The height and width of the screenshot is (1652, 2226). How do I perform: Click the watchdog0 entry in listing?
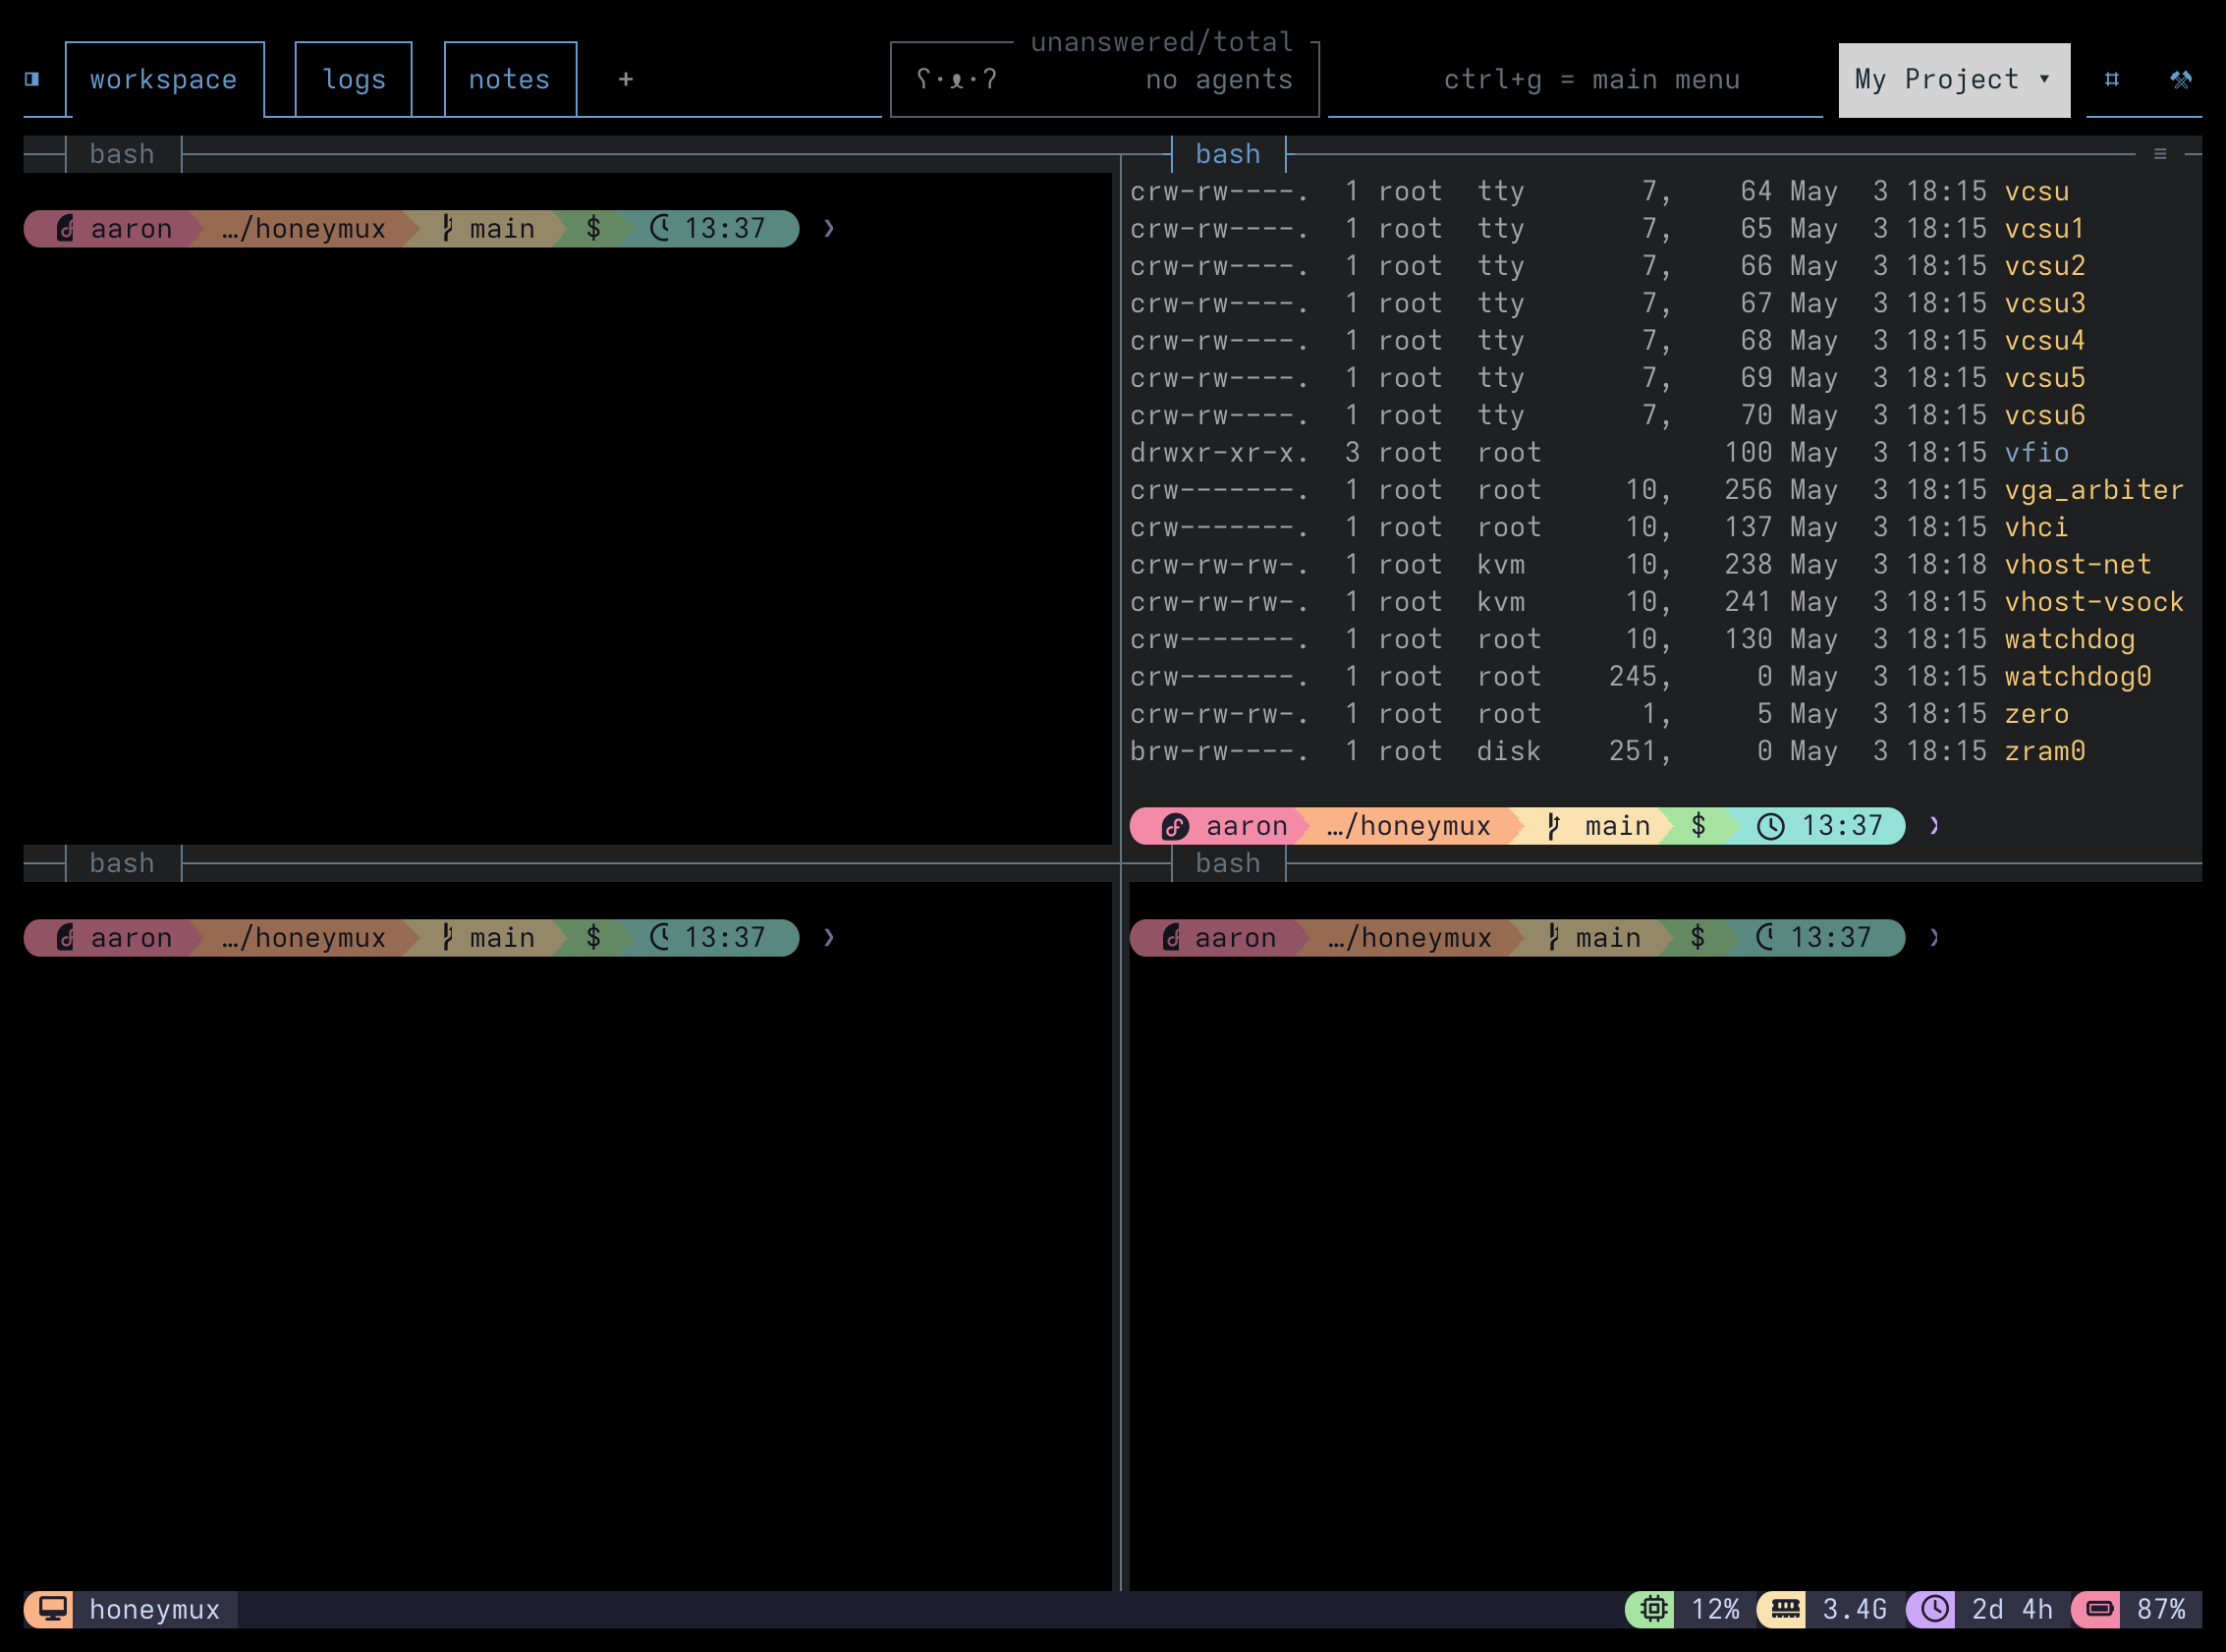(x=2078, y=677)
